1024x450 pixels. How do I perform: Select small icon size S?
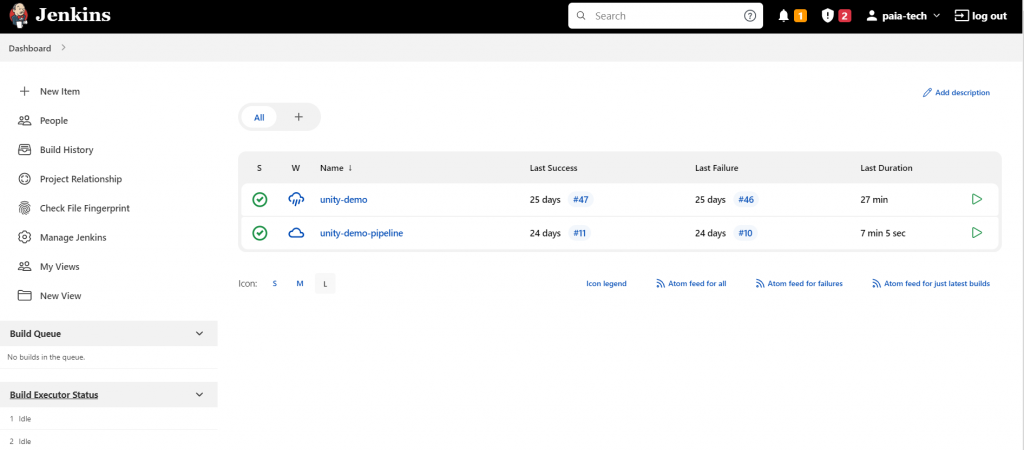coord(275,284)
